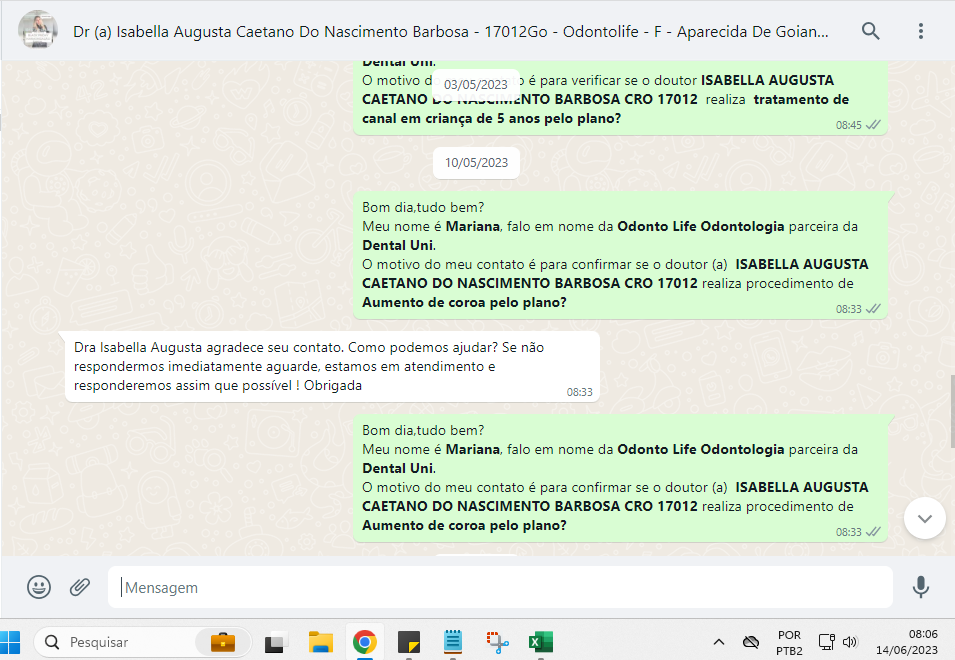Open Snipping Tool from the taskbar

pos(497,642)
